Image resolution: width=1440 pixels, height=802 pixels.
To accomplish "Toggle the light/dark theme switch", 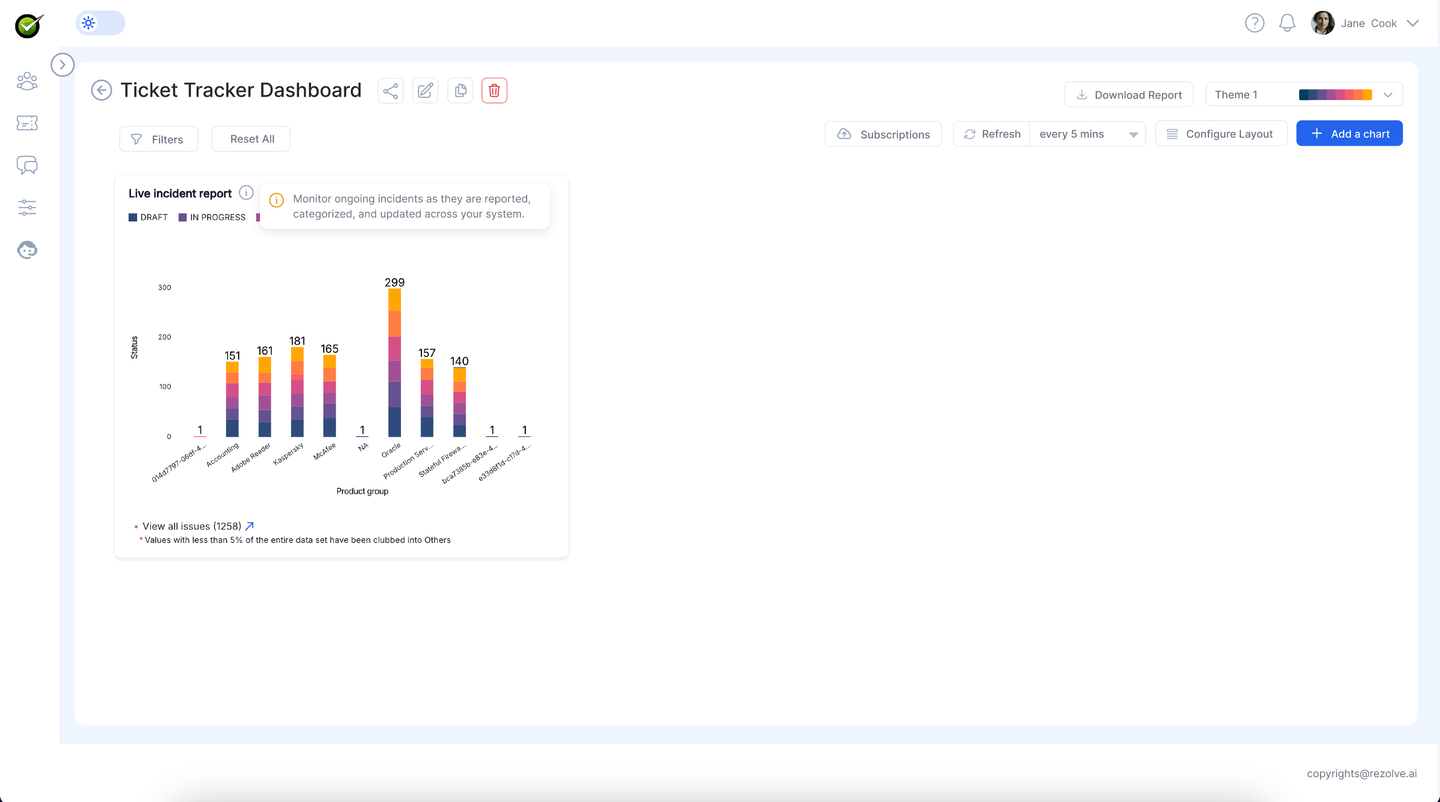I will [x=100, y=23].
